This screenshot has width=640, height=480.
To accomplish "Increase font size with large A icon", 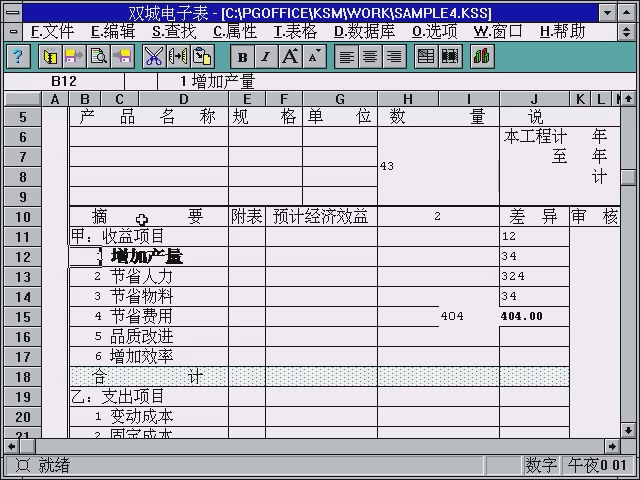I will (291, 56).
